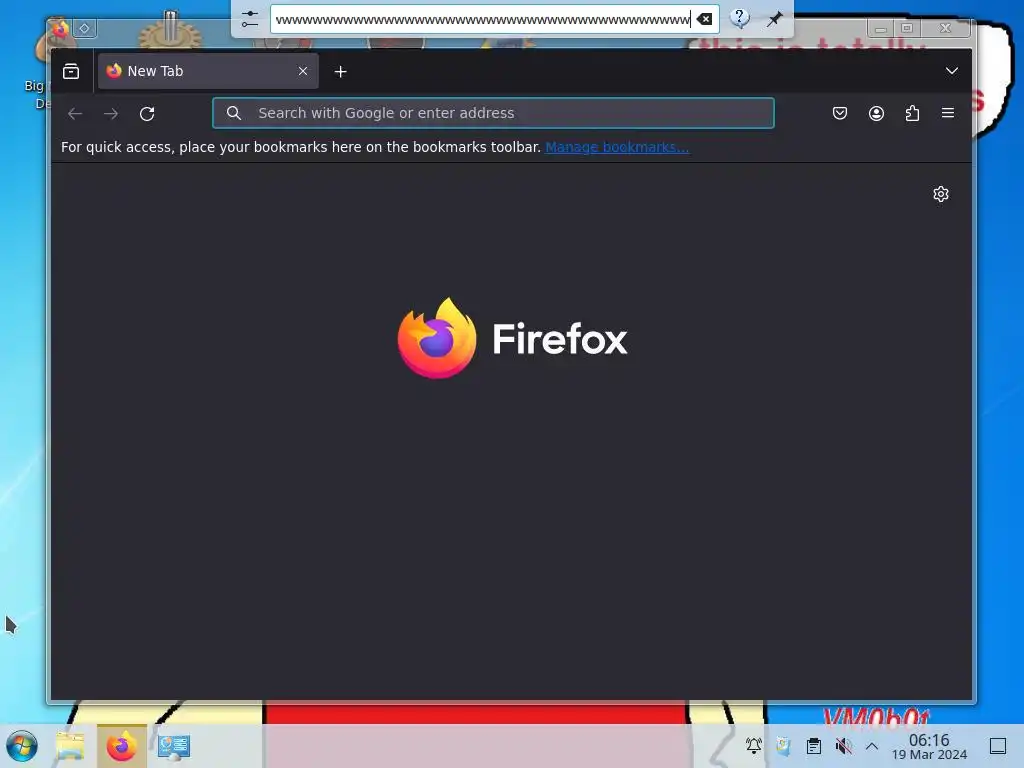Open the notifications bell in tray

tap(754, 745)
